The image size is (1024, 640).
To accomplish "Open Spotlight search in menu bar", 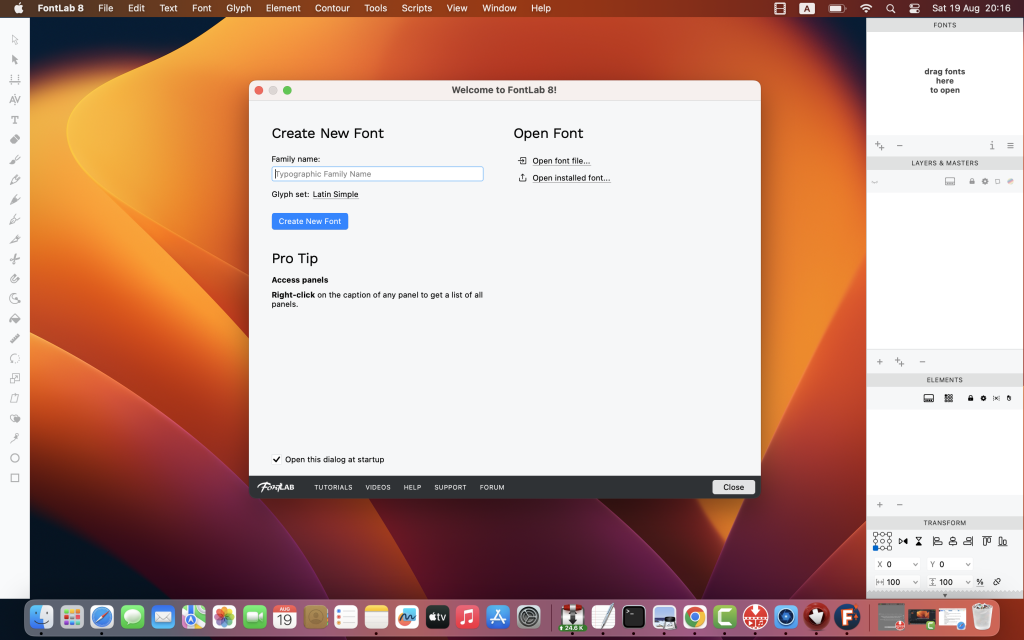I will (890, 8).
